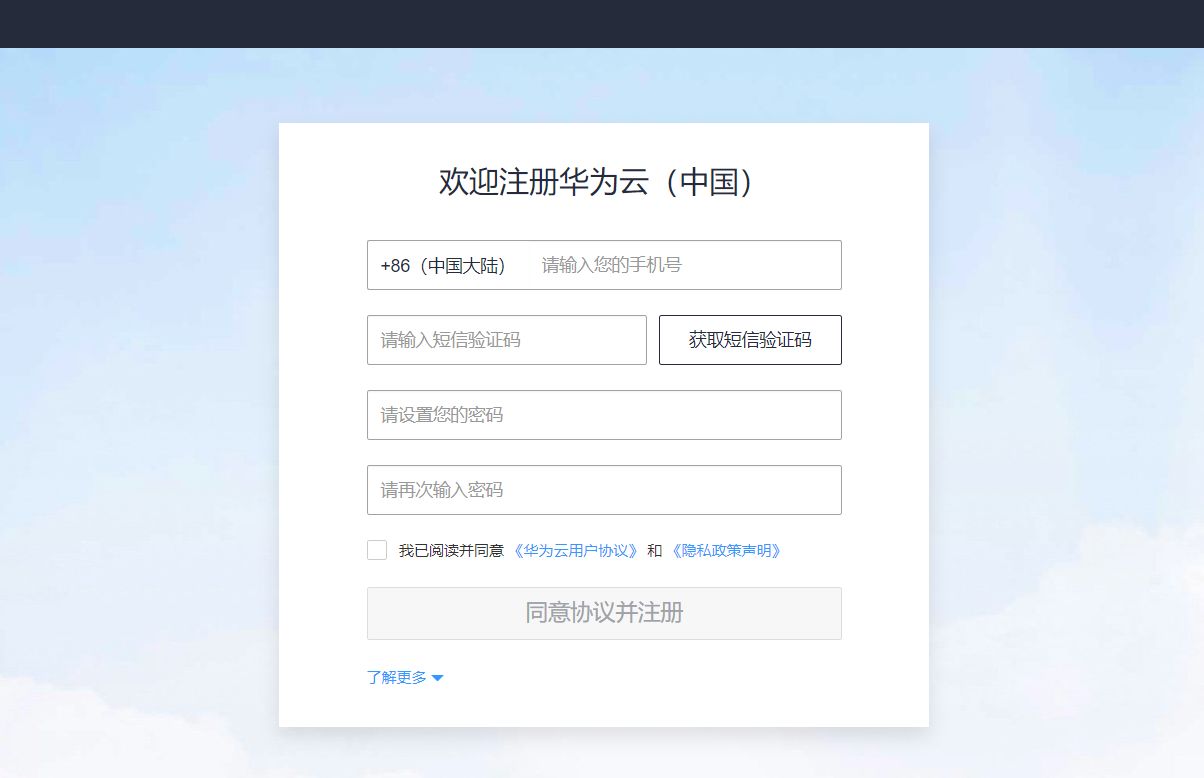Image resolution: width=1204 pixels, height=778 pixels.
Task: Click the 同意协议并注册 register button
Action: (604, 613)
